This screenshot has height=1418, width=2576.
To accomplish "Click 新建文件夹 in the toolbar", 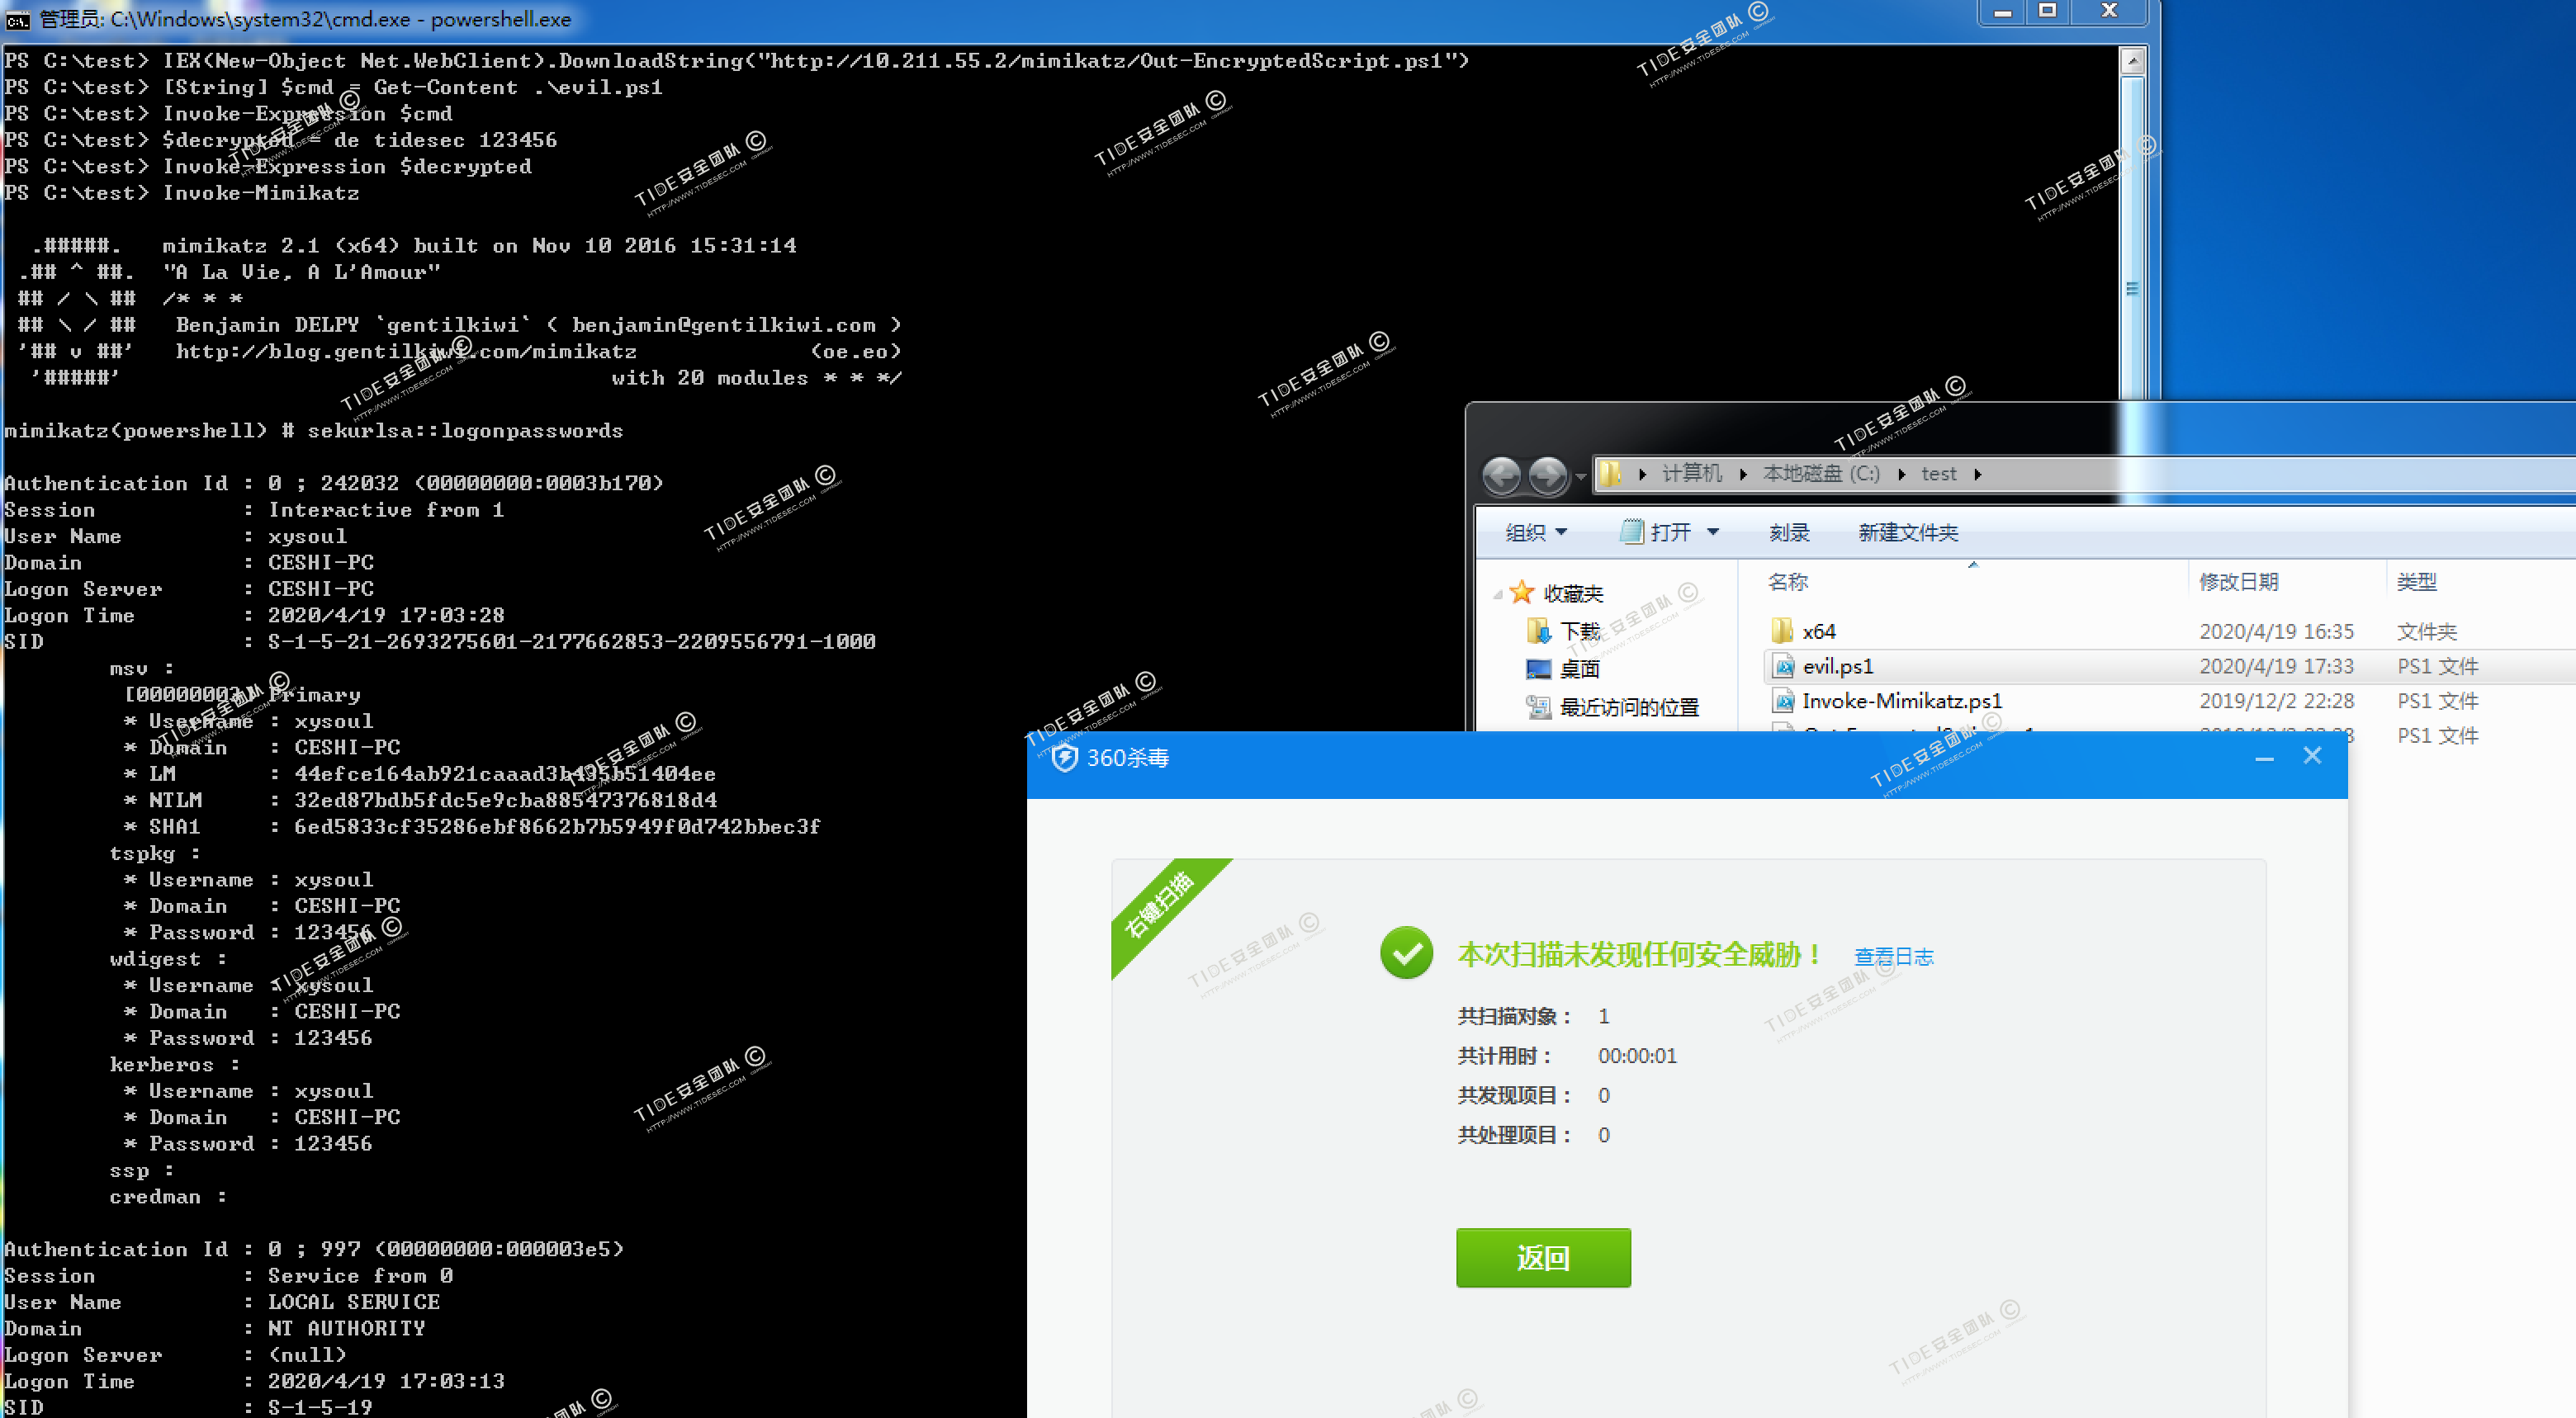I will coord(1907,532).
